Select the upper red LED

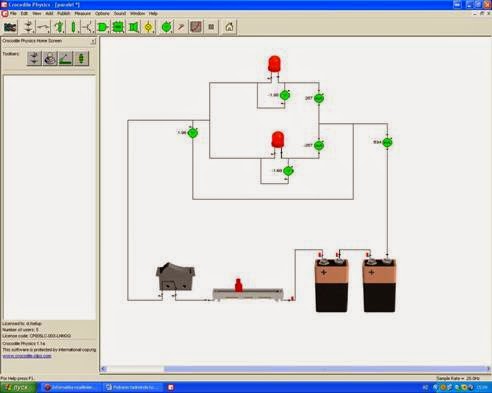pyautogui.click(x=274, y=64)
